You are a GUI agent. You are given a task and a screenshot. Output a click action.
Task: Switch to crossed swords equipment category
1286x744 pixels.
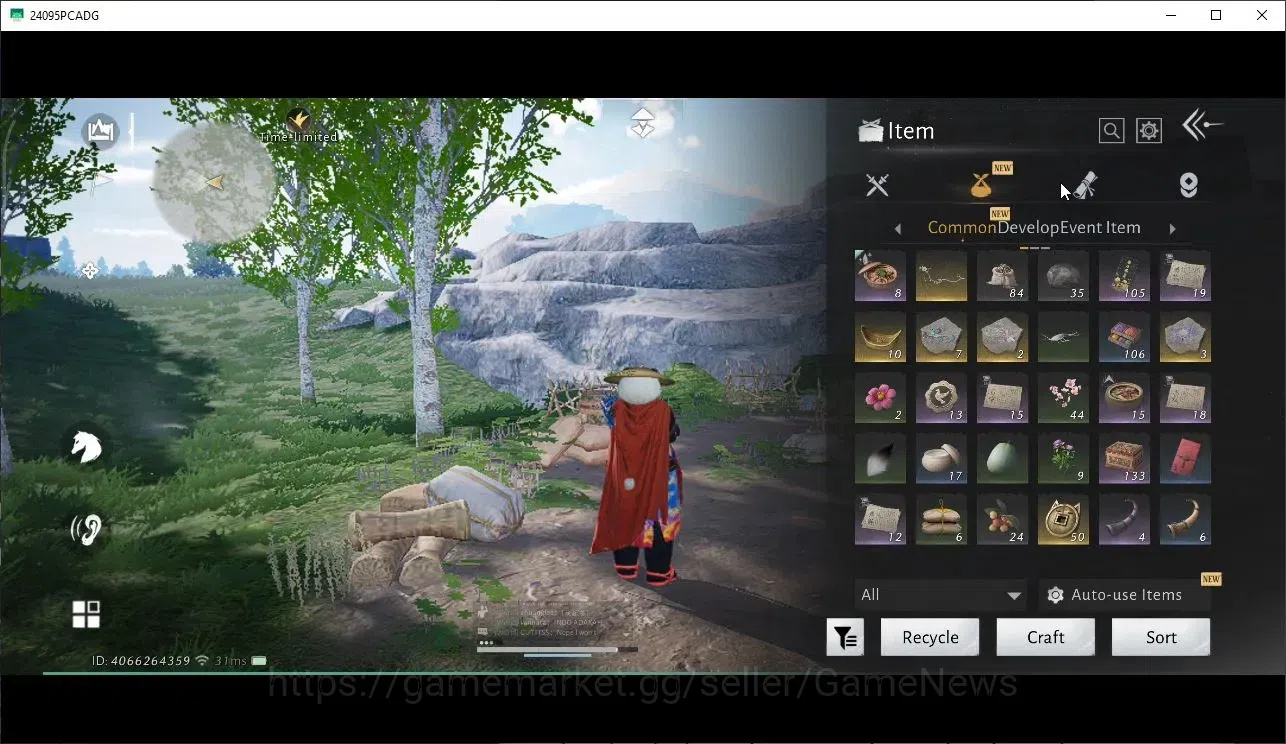coord(878,185)
